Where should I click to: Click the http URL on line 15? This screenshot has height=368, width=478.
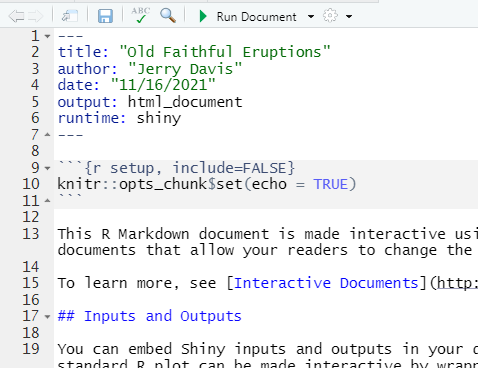point(457,283)
